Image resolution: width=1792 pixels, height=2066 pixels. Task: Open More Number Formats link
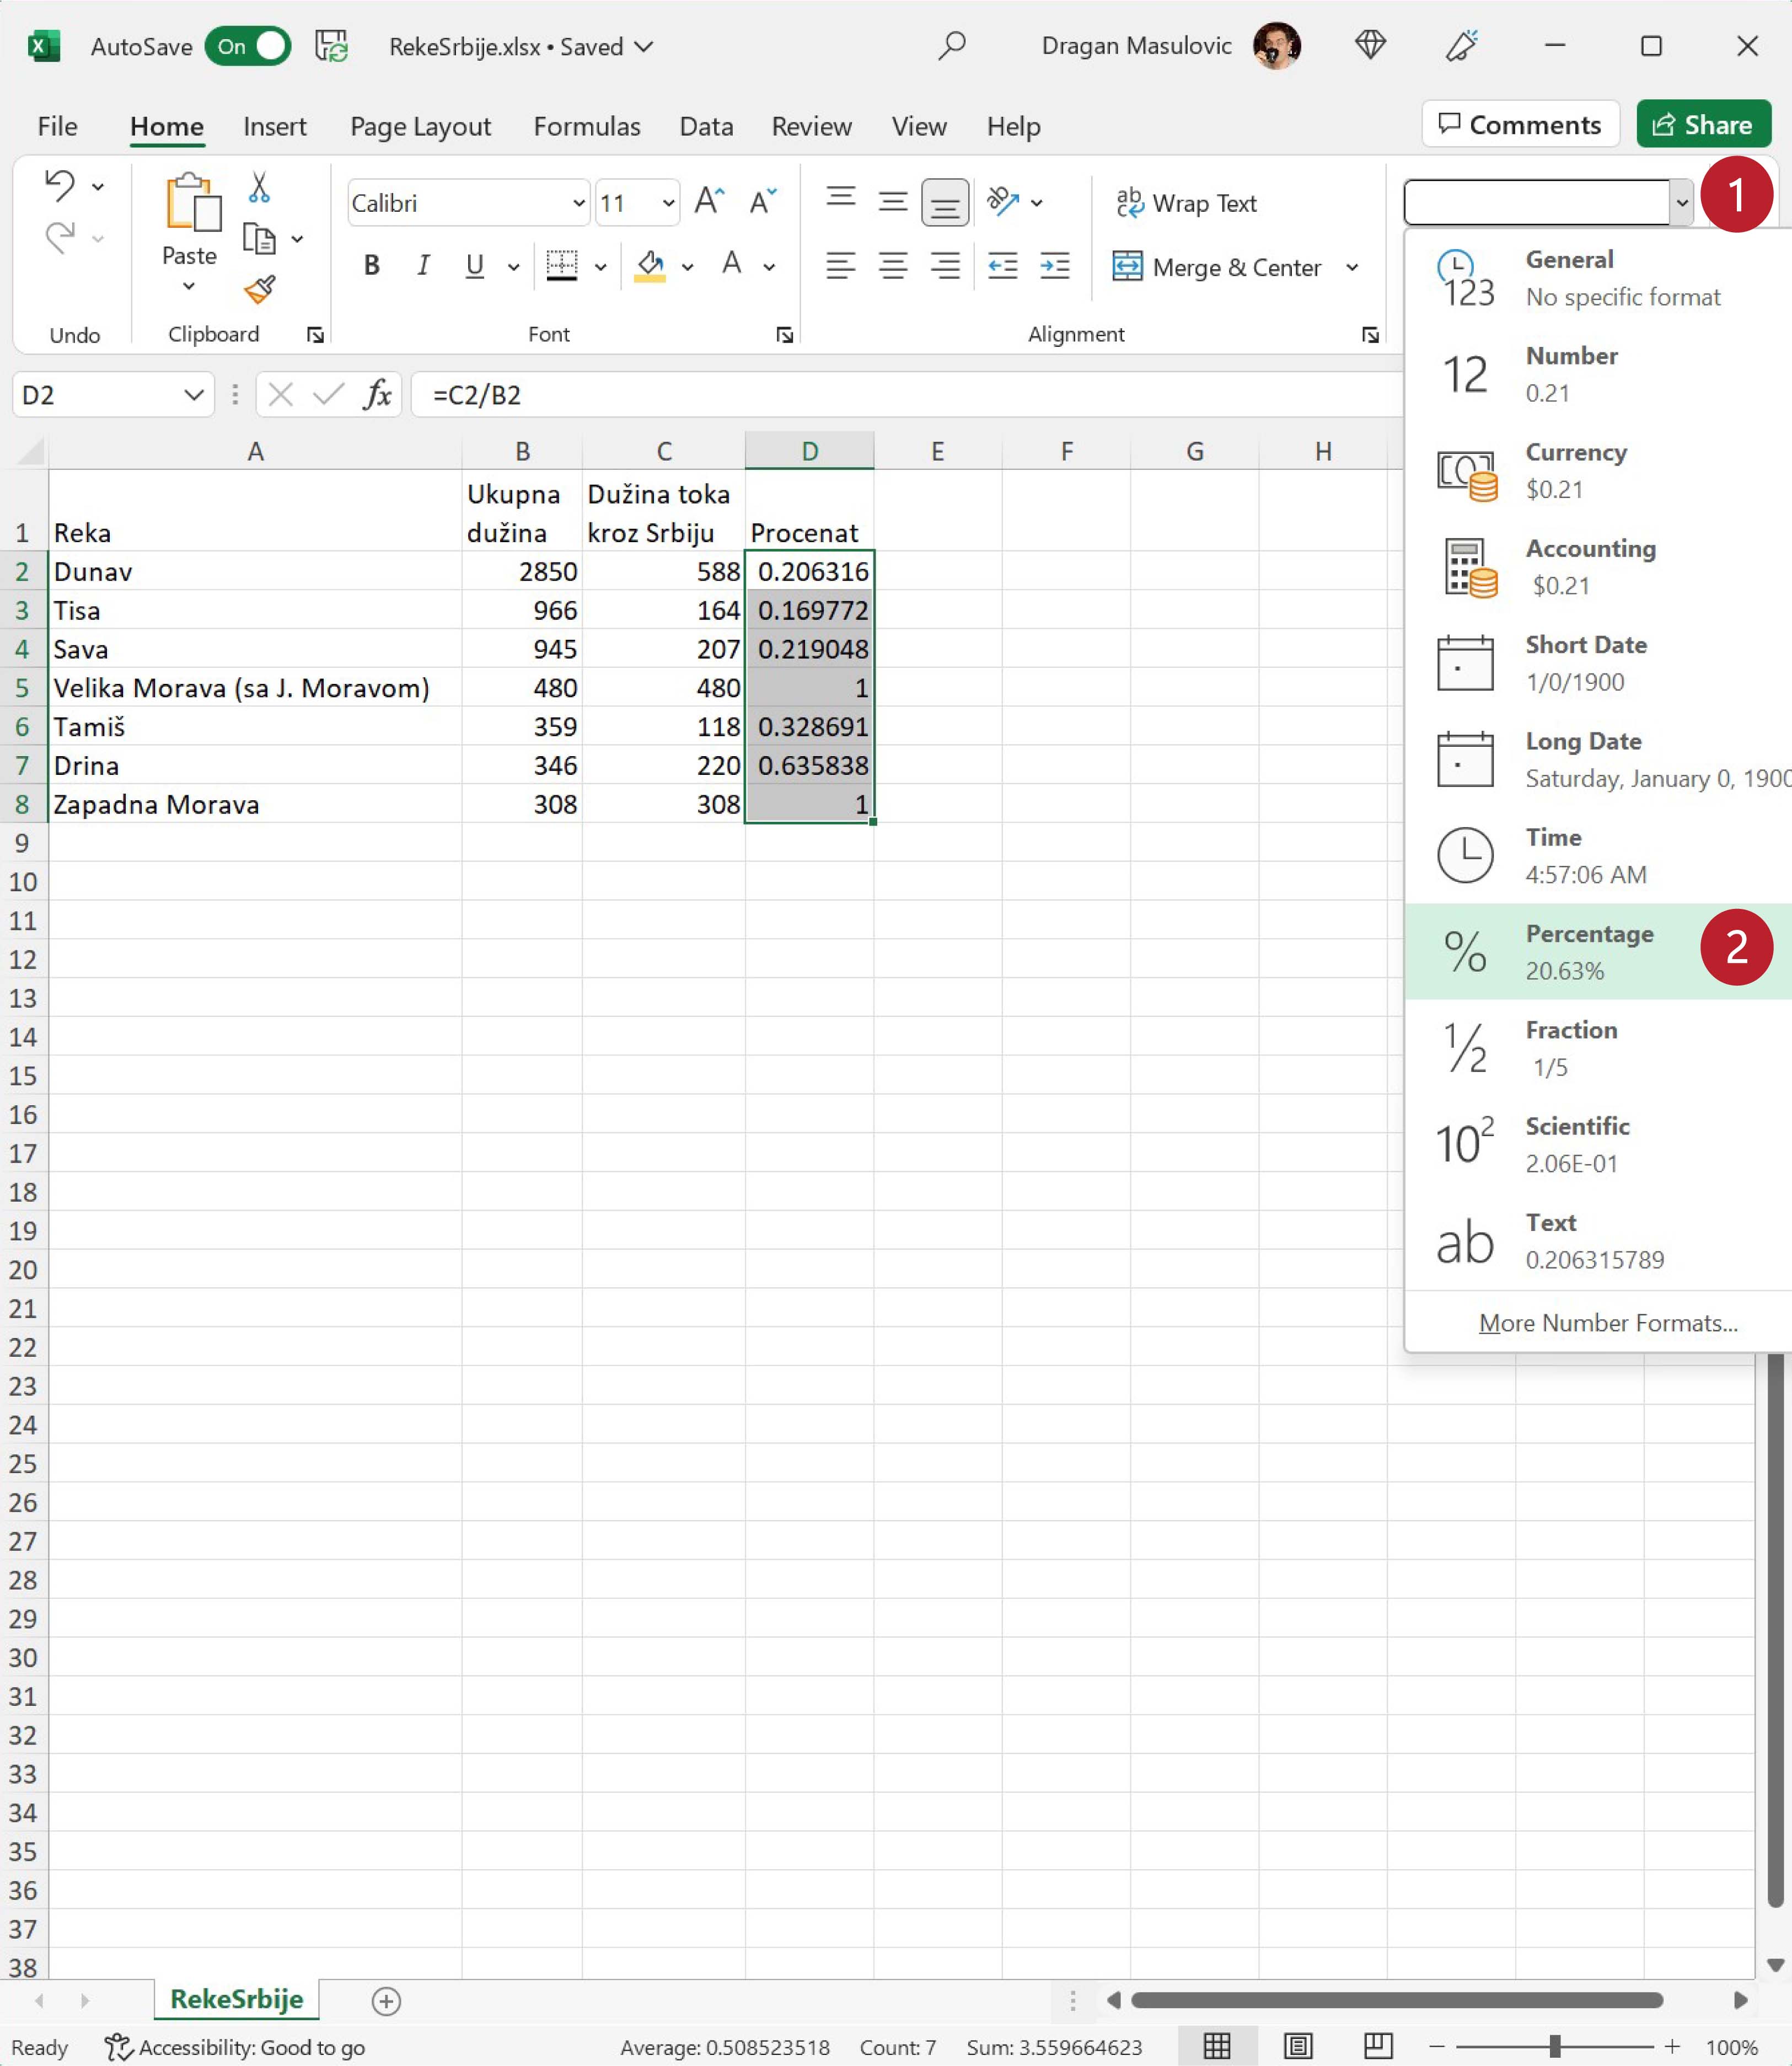[1607, 1323]
